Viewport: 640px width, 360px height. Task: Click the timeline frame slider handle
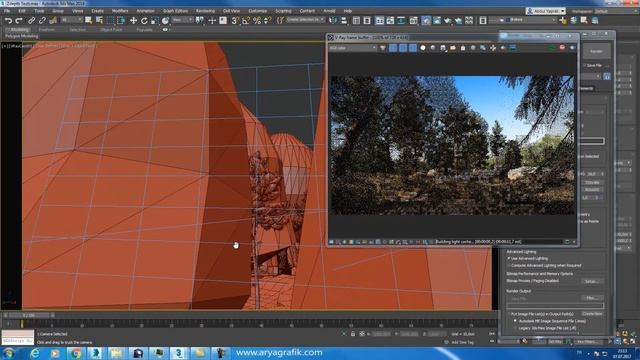[29, 315]
